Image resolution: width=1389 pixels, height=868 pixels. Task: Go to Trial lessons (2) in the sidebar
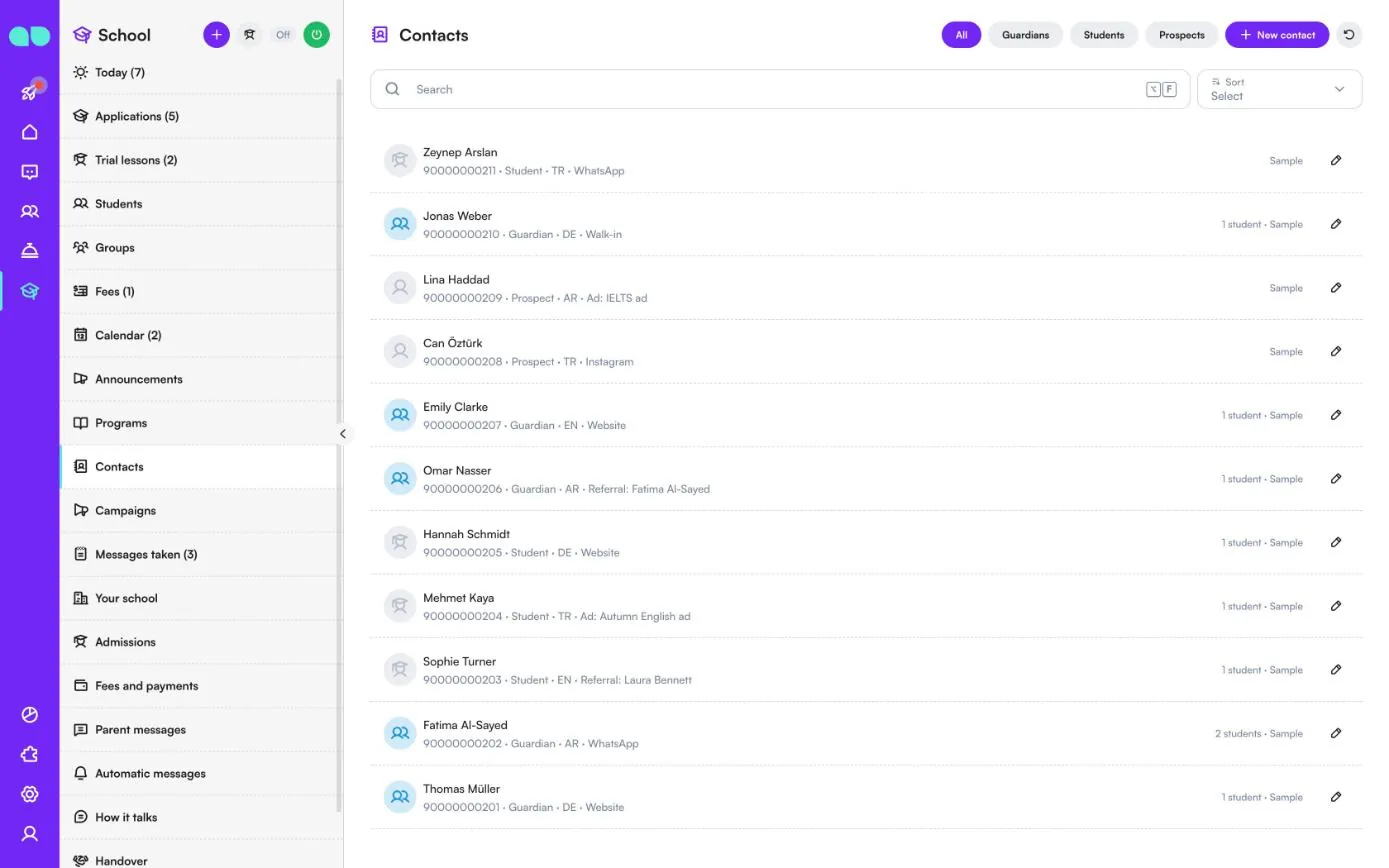pyautogui.click(x=199, y=160)
